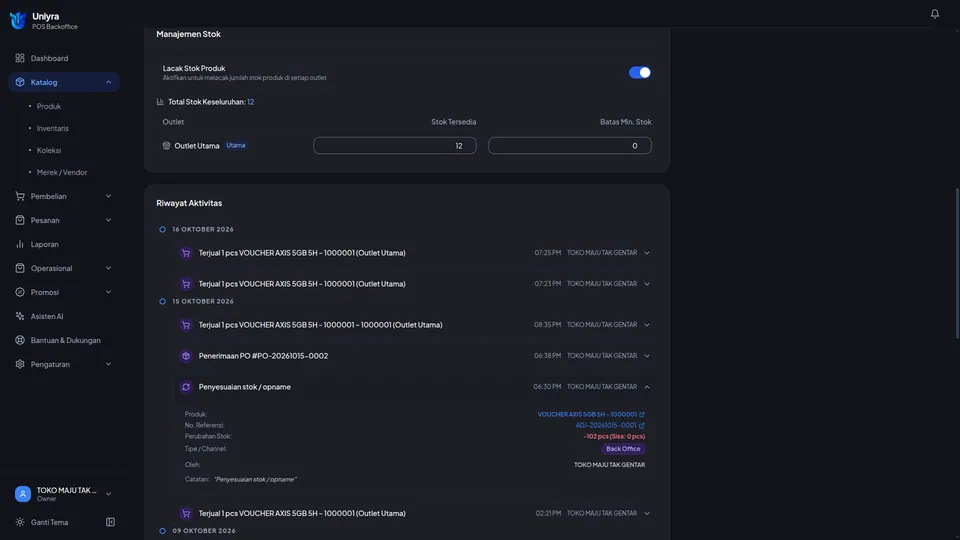Collapse sidebar using panel icon

click(x=110, y=522)
